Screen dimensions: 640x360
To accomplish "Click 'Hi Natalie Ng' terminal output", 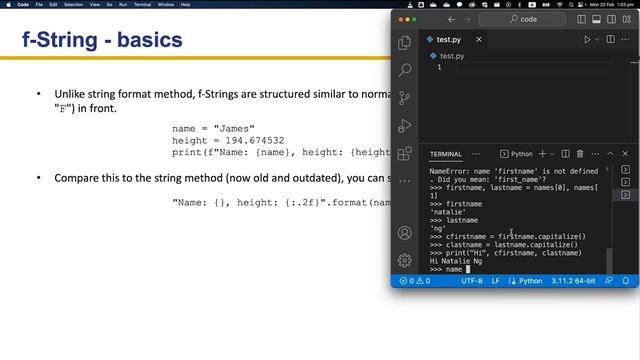I will pos(456,261).
